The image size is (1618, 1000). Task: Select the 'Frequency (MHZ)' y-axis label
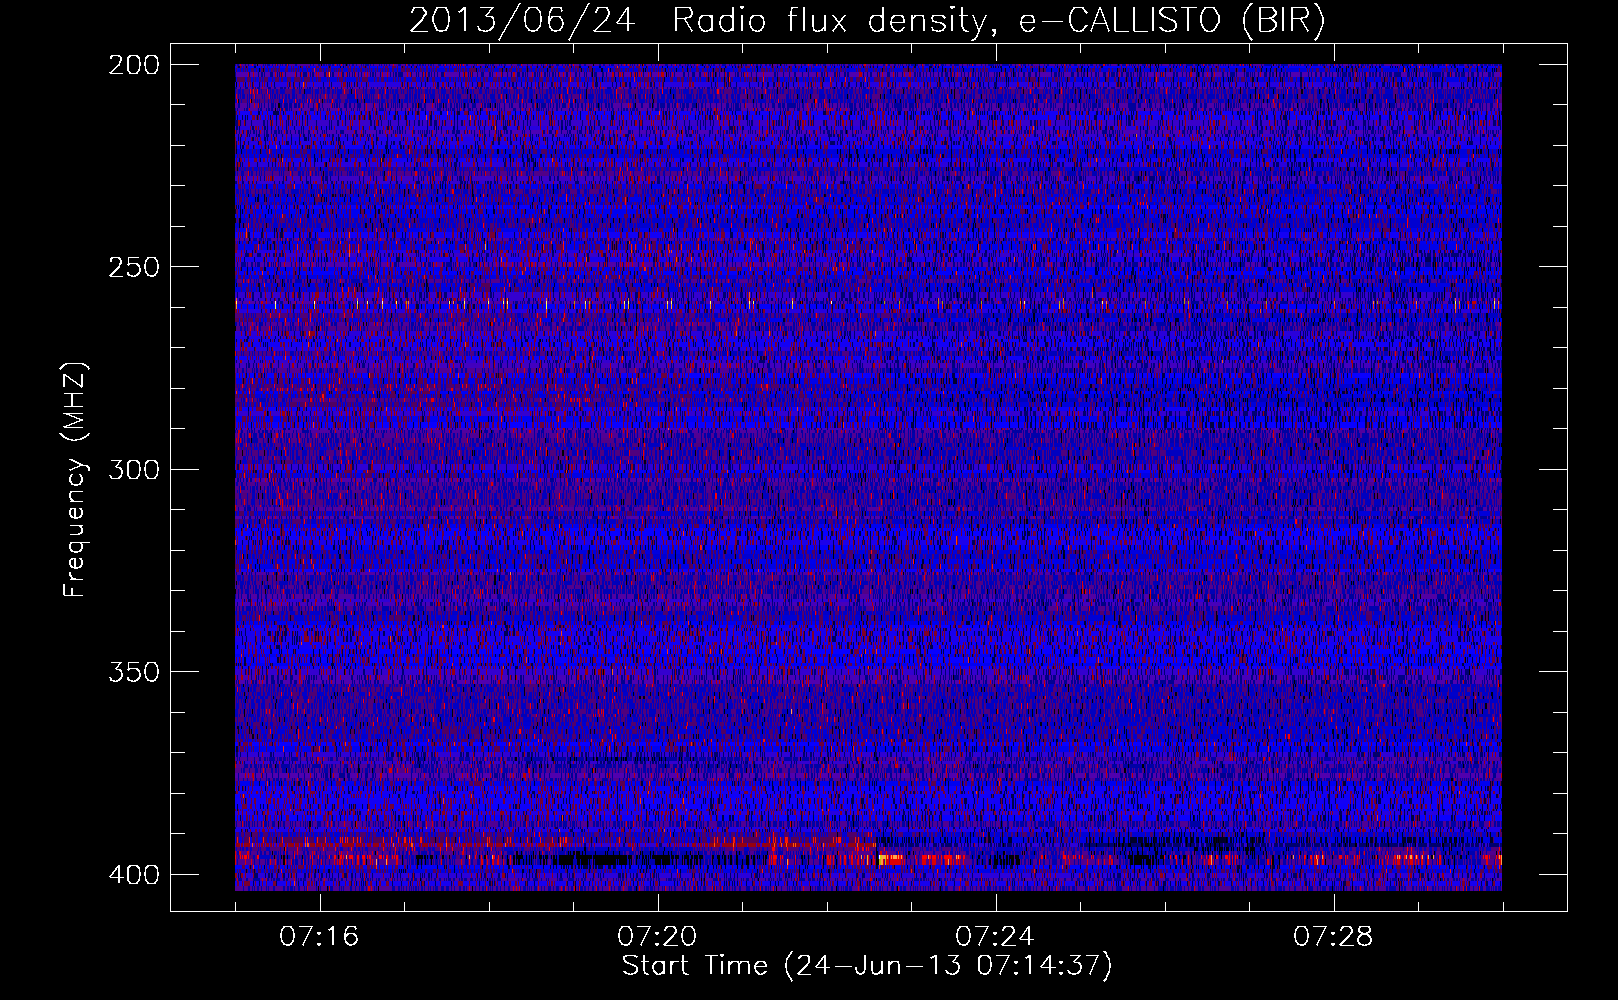75,479
